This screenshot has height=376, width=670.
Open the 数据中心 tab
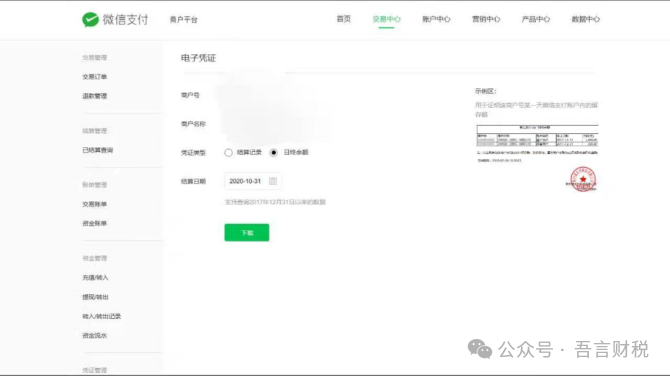(x=586, y=19)
